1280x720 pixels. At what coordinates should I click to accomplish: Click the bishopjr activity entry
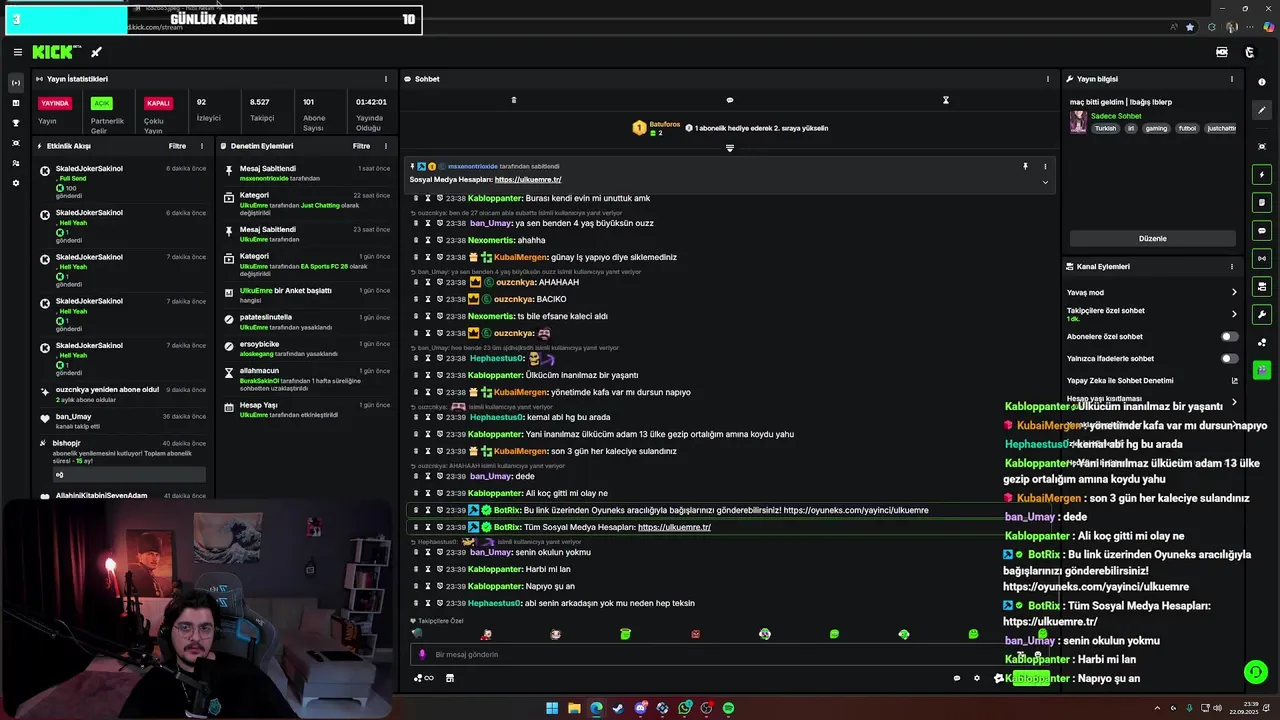122,461
